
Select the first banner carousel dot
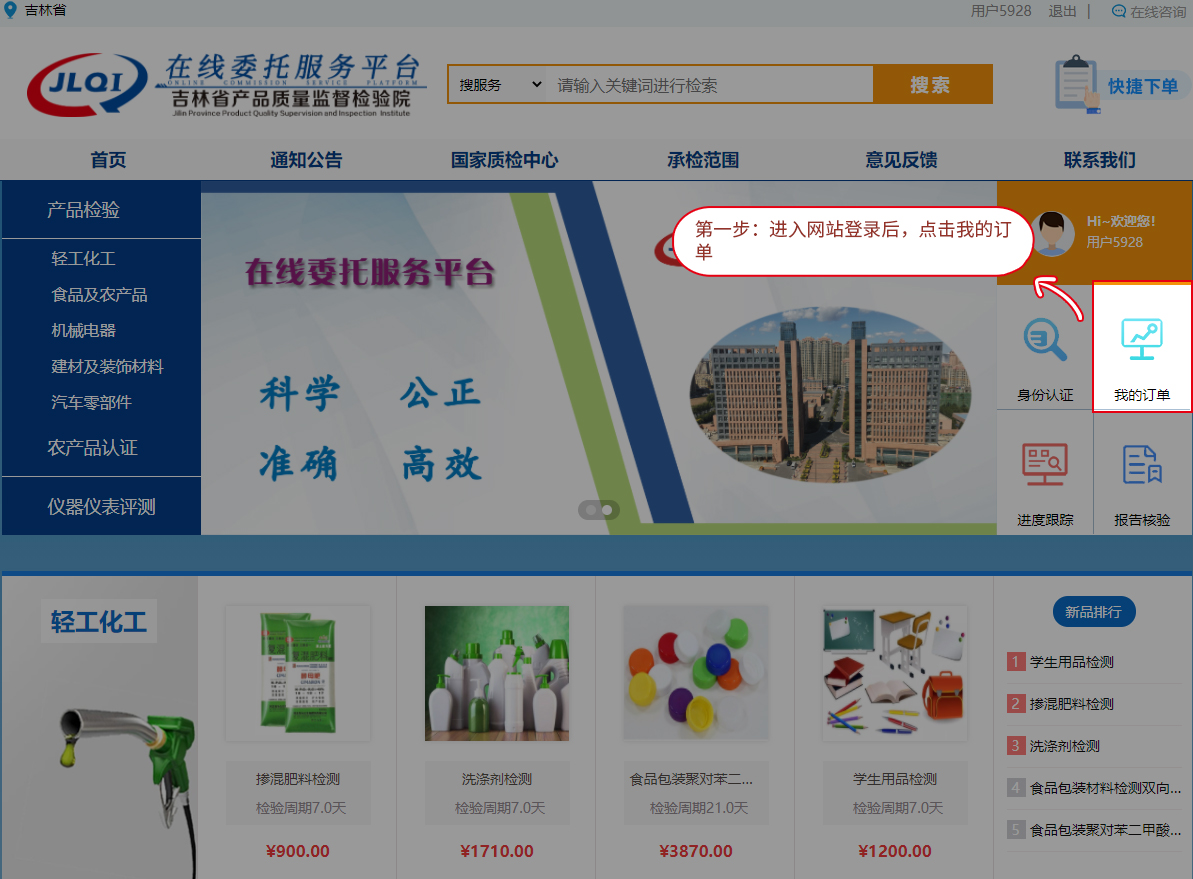(x=591, y=510)
